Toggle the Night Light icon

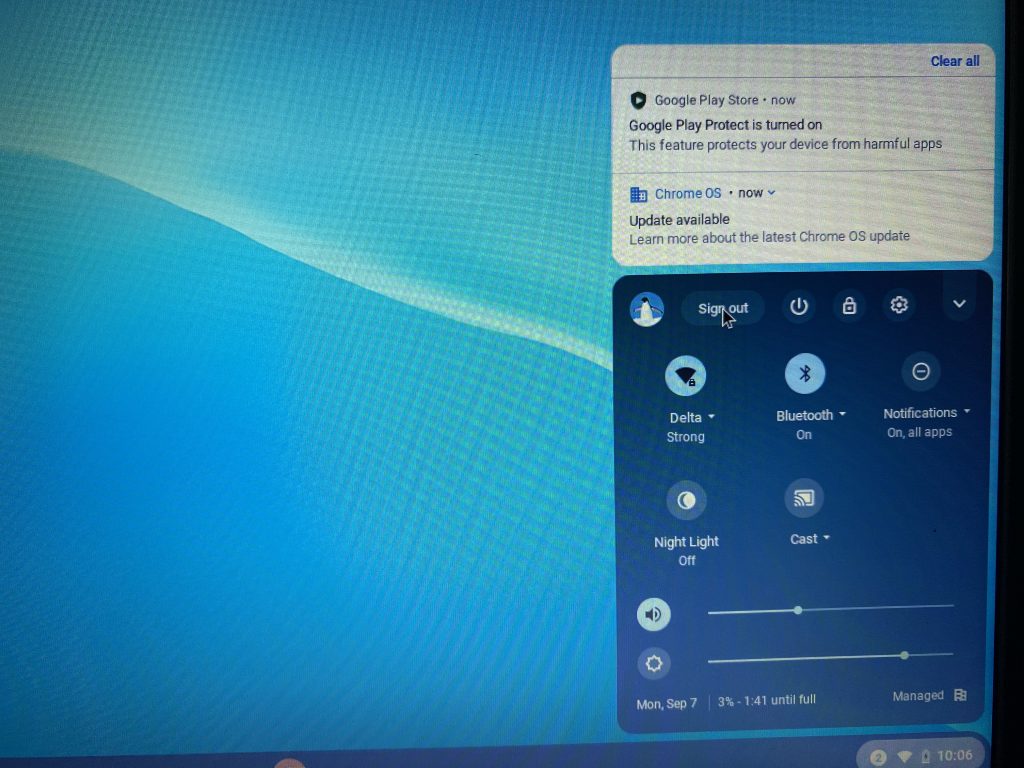click(x=686, y=500)
